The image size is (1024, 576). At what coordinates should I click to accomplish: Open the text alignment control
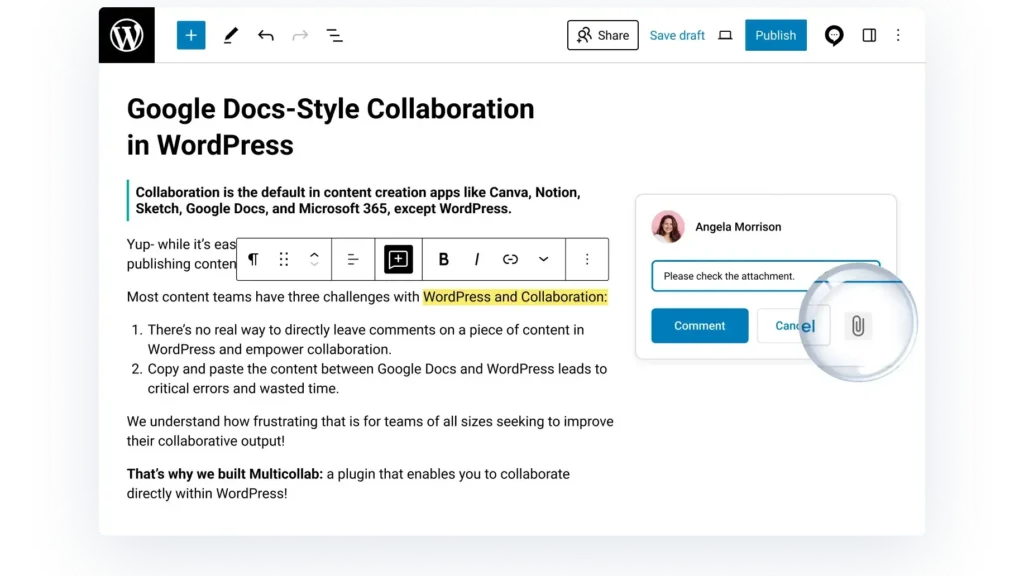click(353, 259)
